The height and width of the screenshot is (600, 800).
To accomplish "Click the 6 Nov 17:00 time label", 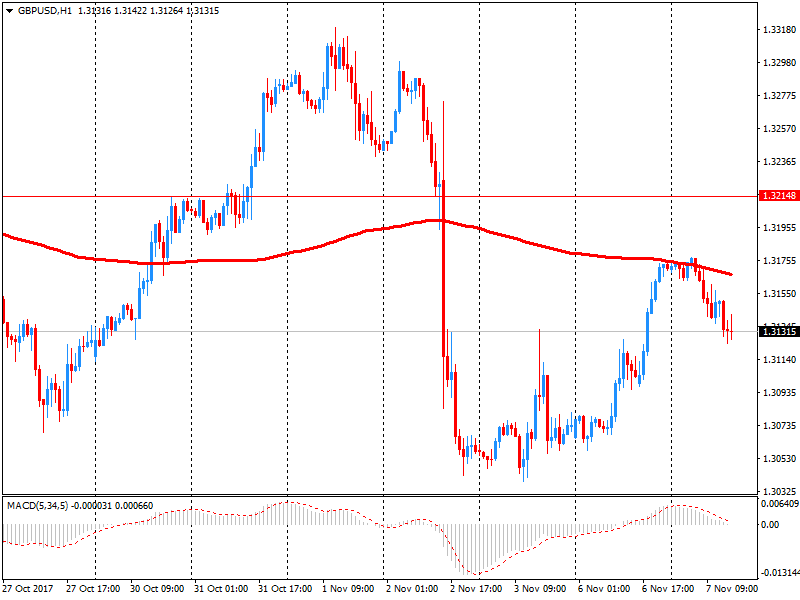I will [x=668, y=589].
